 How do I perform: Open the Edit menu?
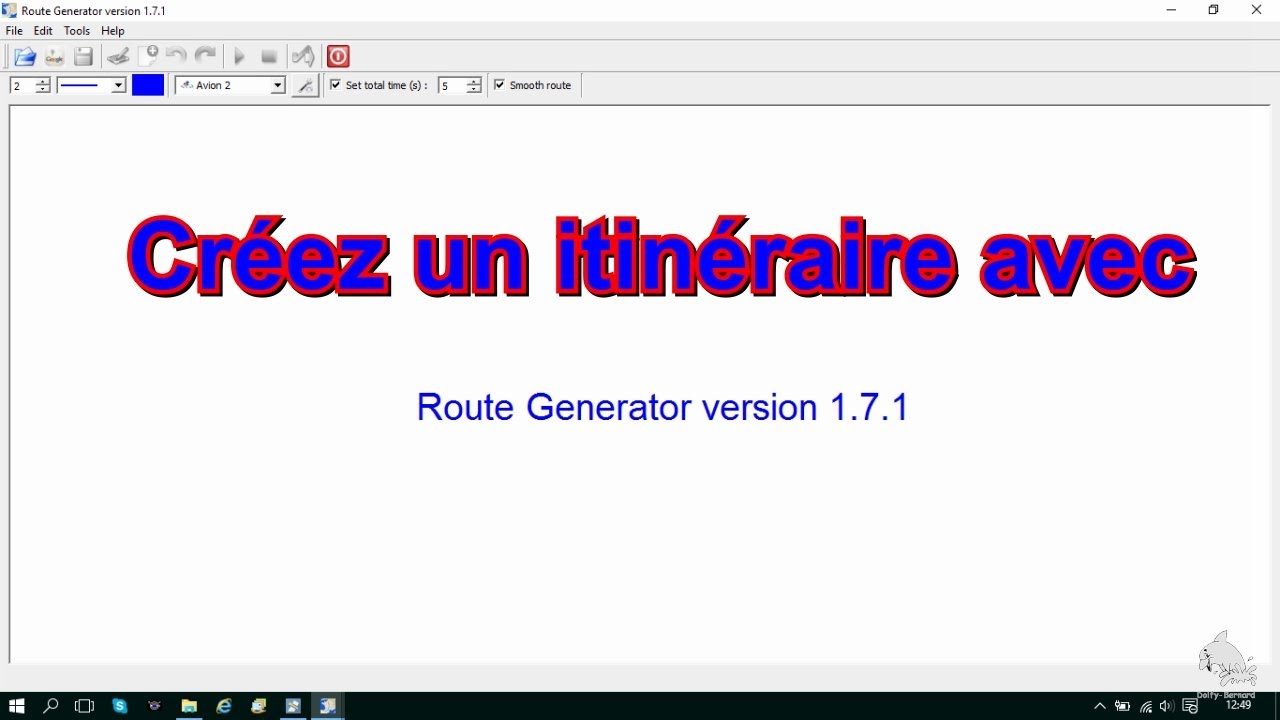pos(43,31)
